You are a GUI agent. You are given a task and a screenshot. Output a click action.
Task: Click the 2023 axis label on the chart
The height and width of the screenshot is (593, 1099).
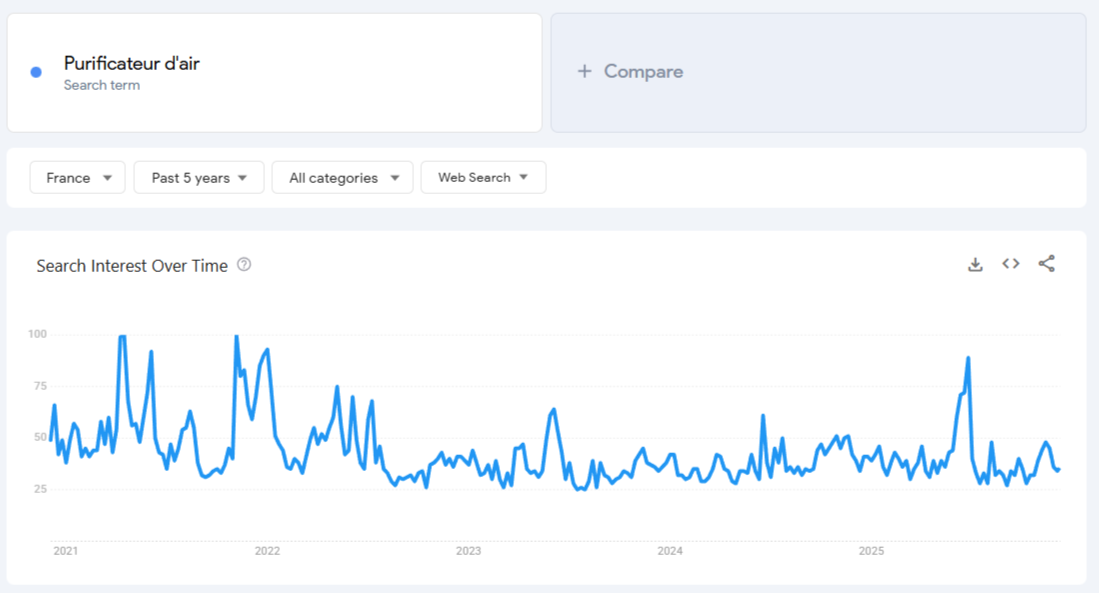469,550
